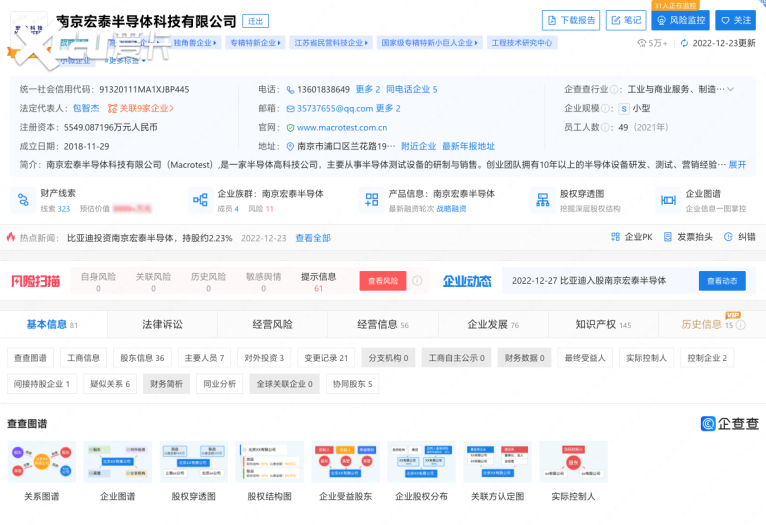The height and width of the screenshot is (525, 766).
Task: Open 关联9家企业 related companies link
Action: 141,108
